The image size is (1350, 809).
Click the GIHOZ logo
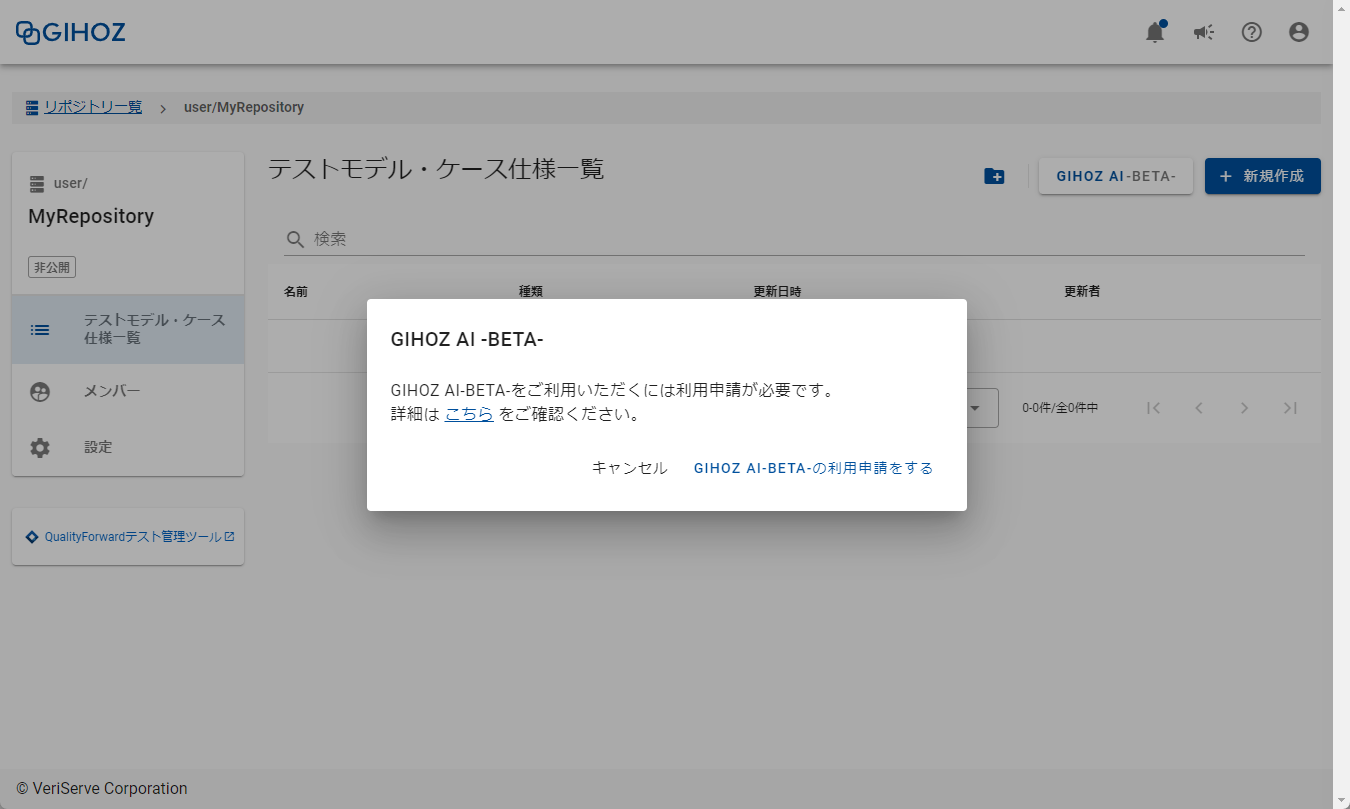(71, 32)
